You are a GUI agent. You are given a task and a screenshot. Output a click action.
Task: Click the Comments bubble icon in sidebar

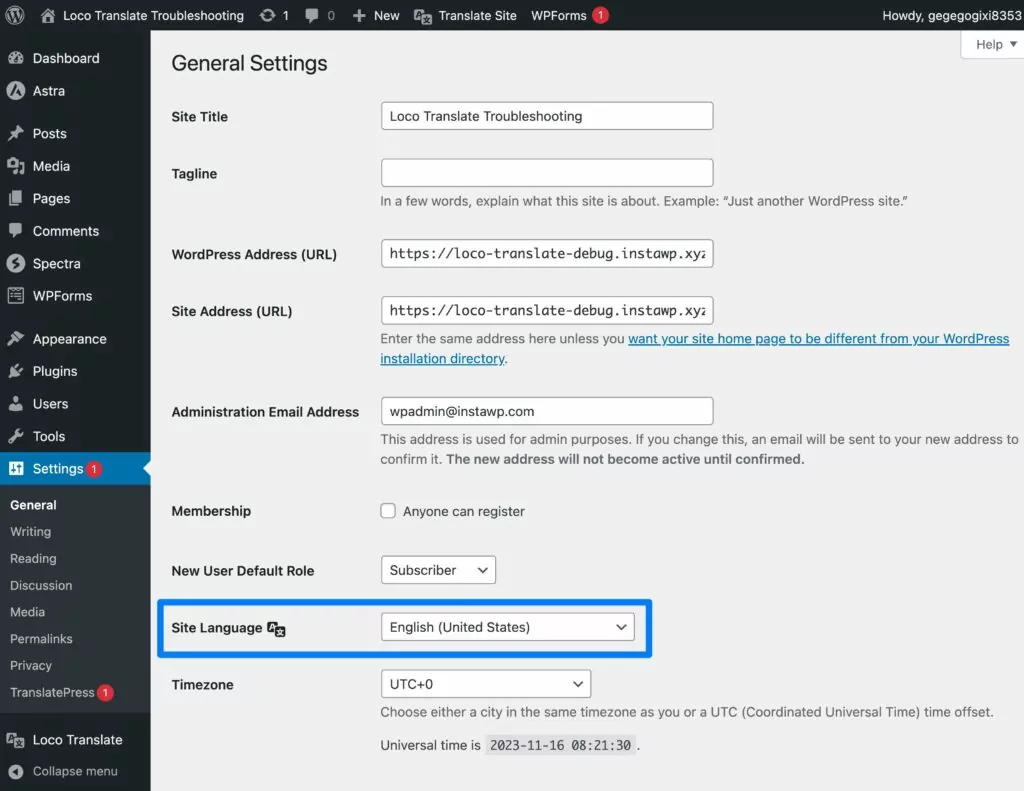coord(16,231)
